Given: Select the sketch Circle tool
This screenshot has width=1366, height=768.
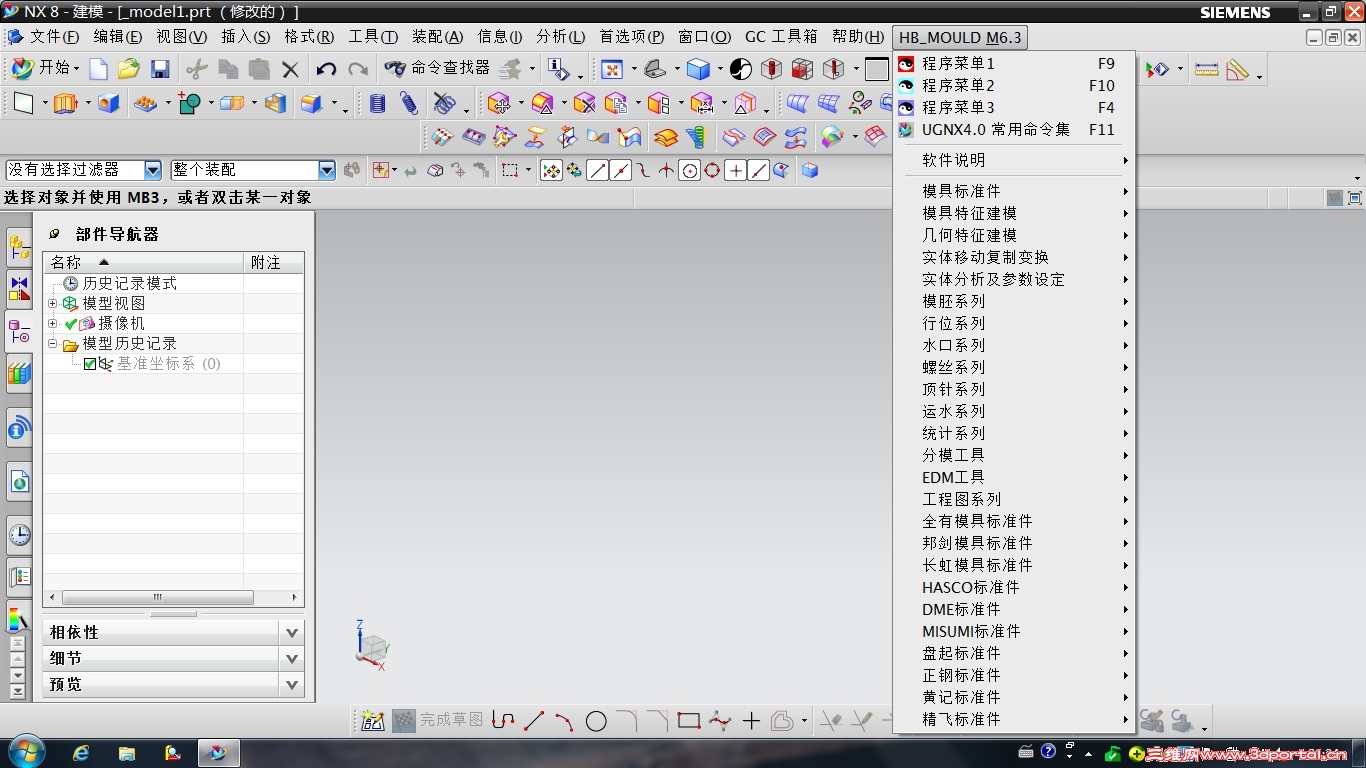Looking at the screenshot, I should coord(596,720).
